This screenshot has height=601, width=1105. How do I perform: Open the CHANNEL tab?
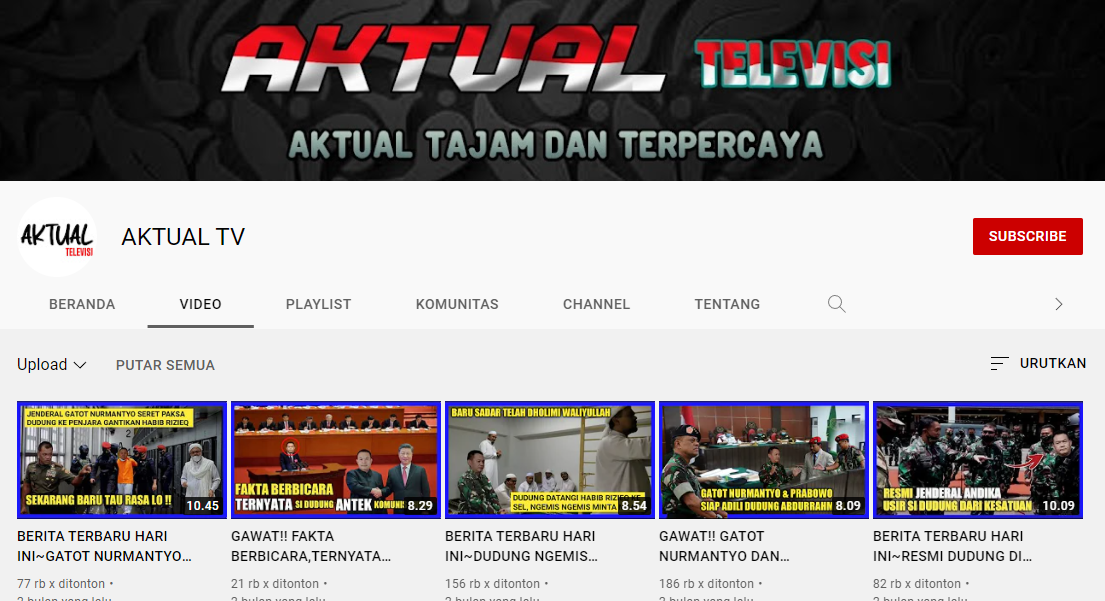(x=596, y=304)
